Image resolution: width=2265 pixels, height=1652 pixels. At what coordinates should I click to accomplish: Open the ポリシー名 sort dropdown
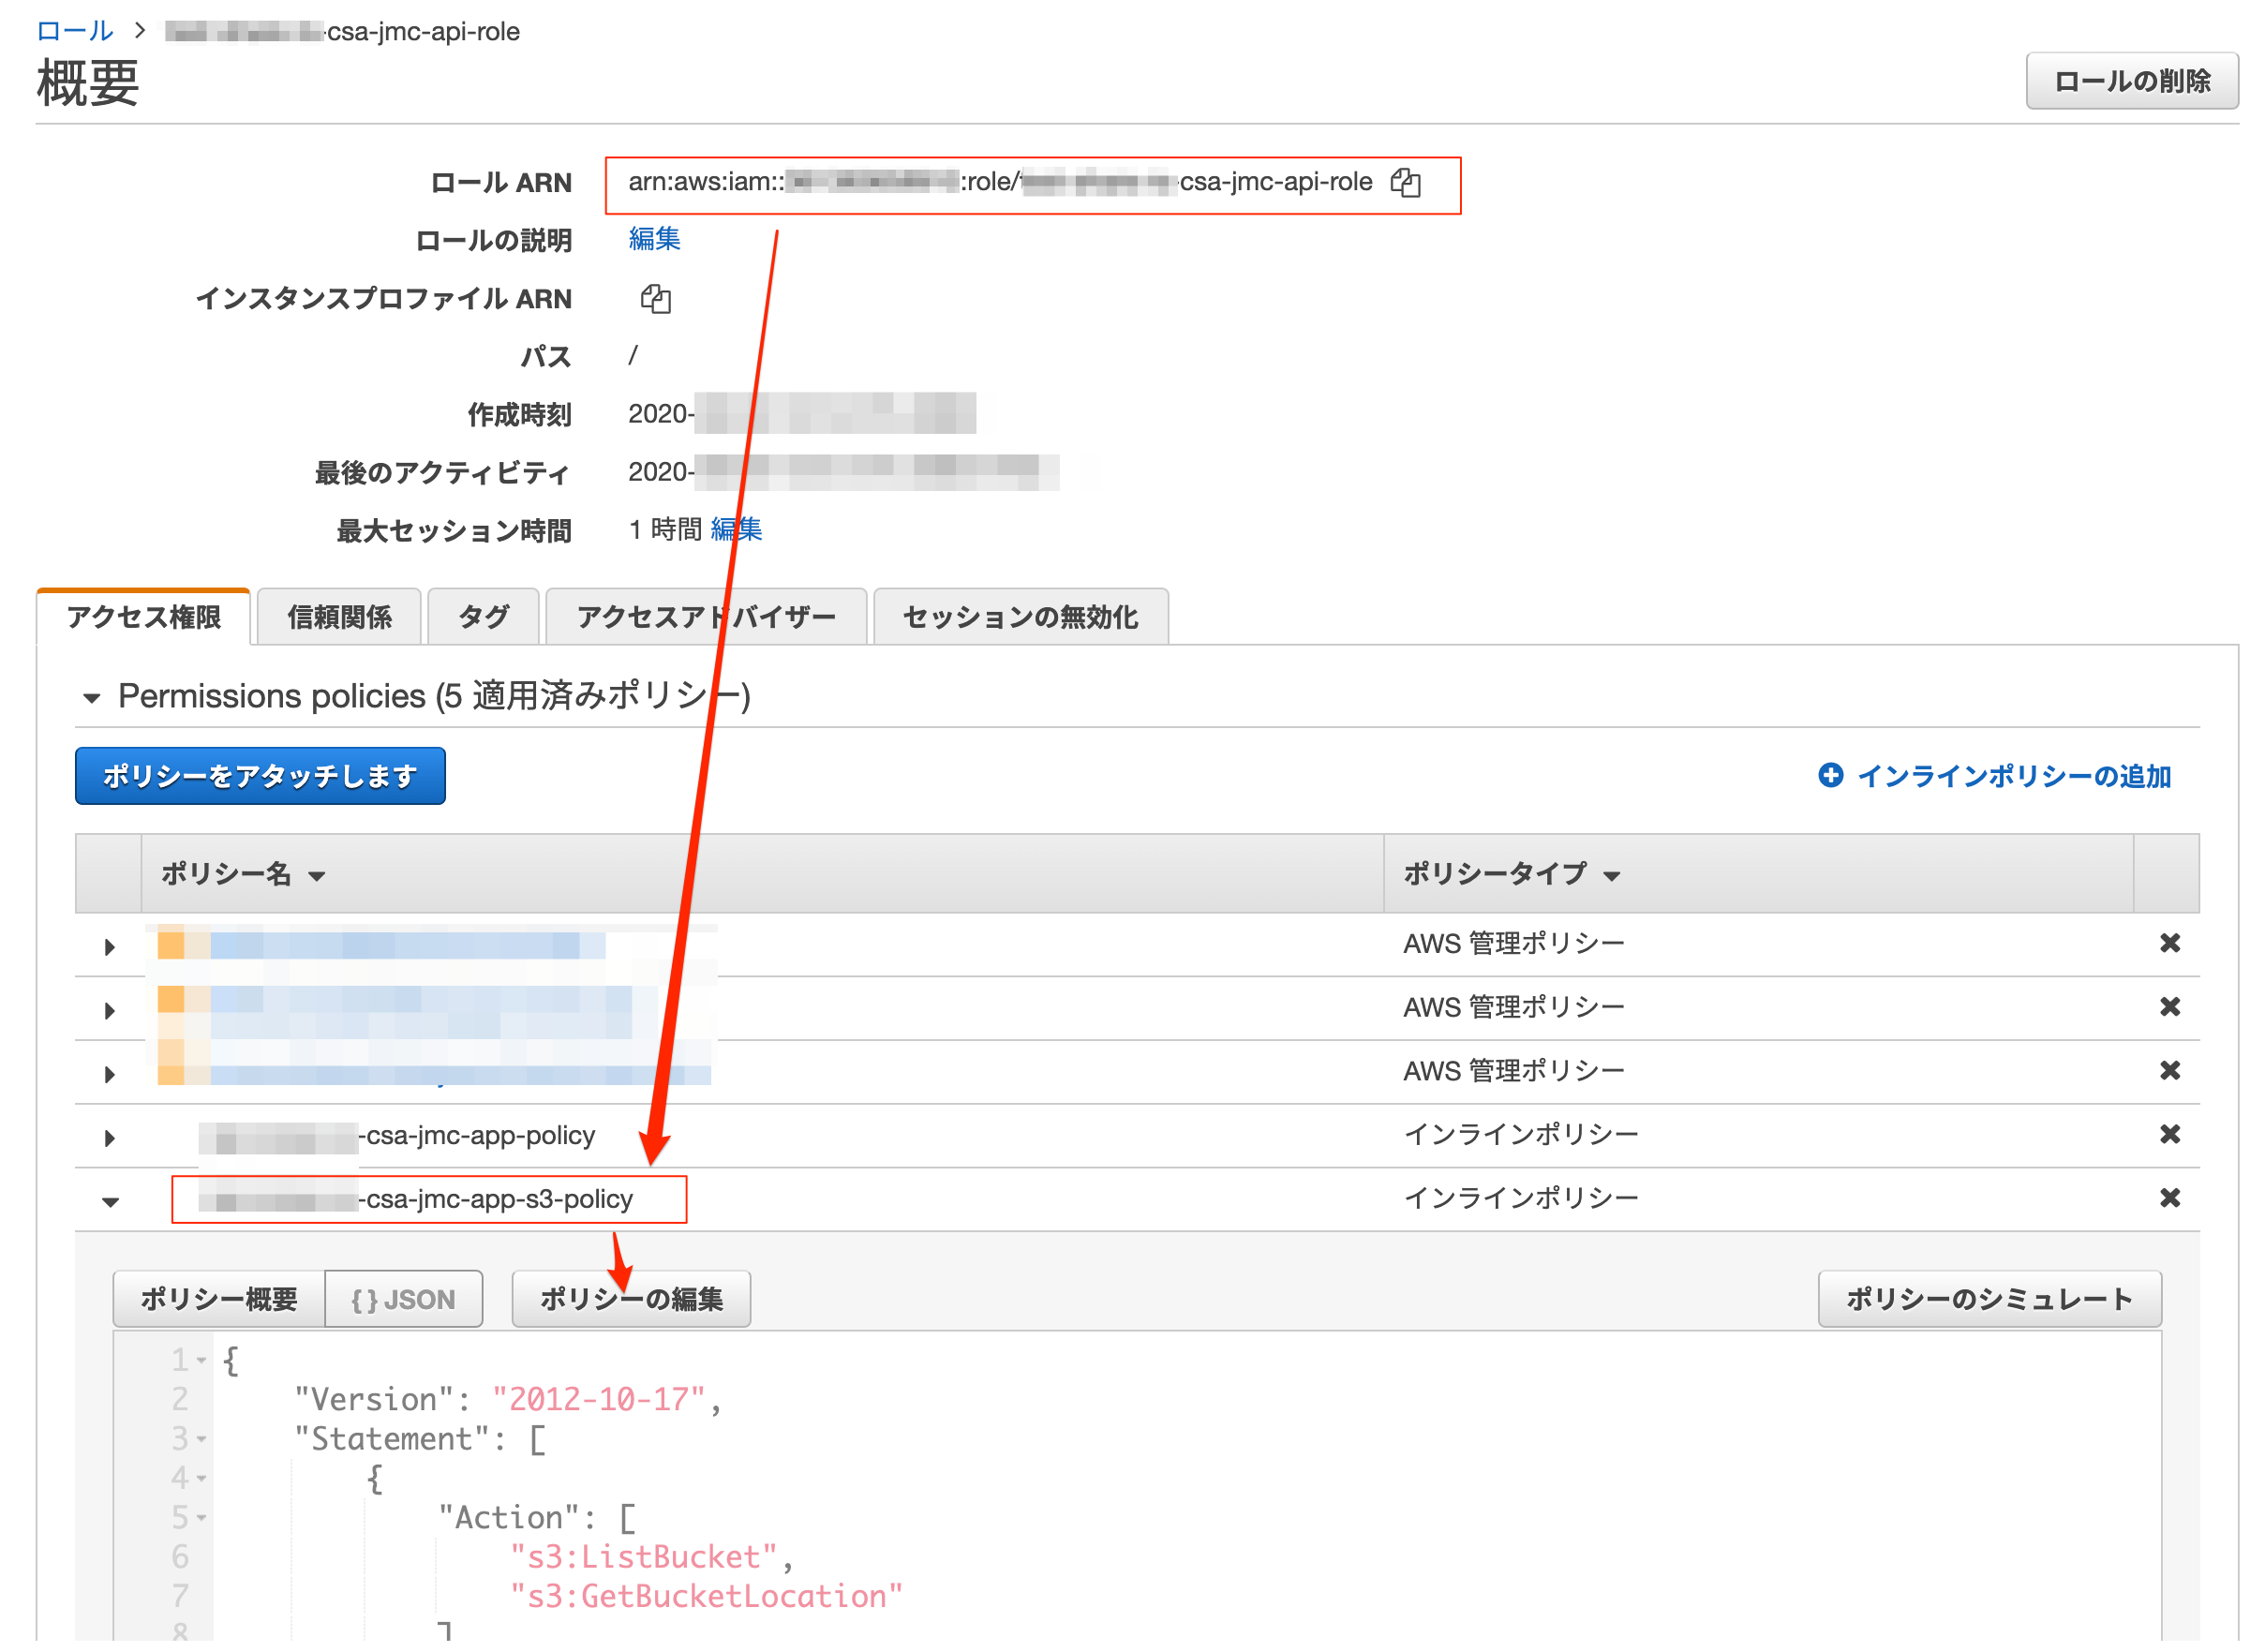coord(317,875)
